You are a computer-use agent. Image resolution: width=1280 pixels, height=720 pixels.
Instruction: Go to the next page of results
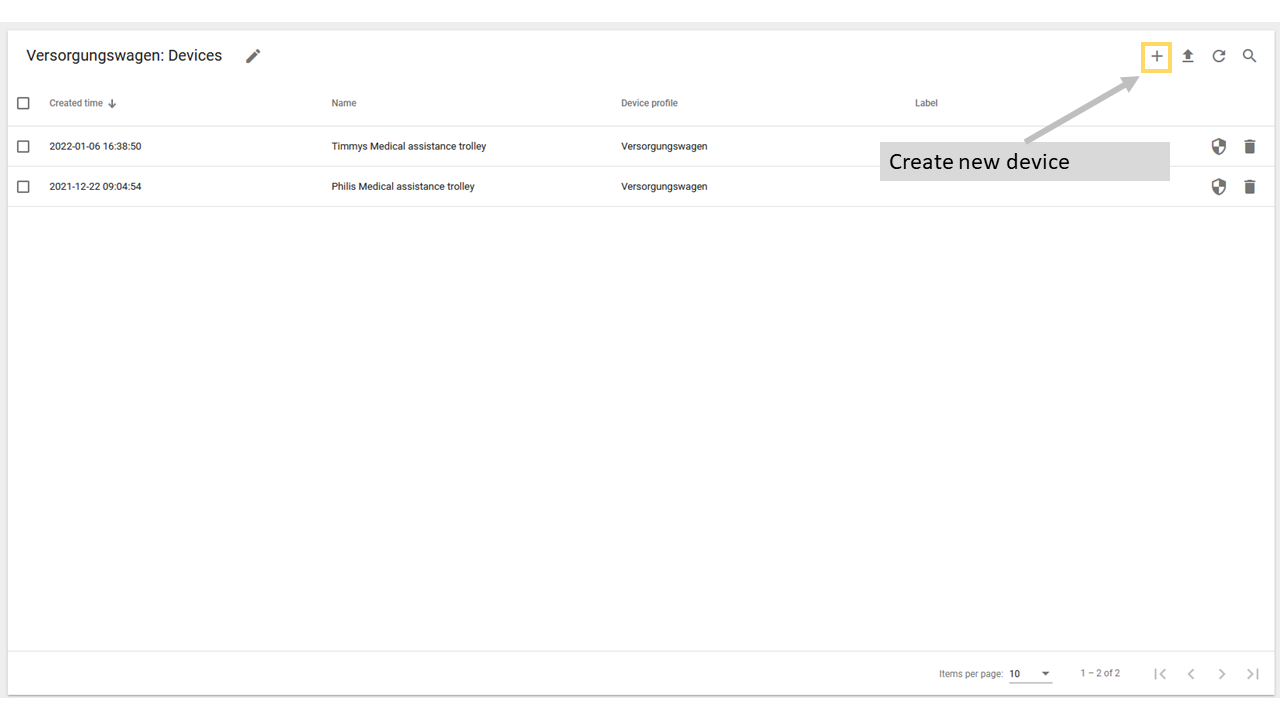[1222, 674]
